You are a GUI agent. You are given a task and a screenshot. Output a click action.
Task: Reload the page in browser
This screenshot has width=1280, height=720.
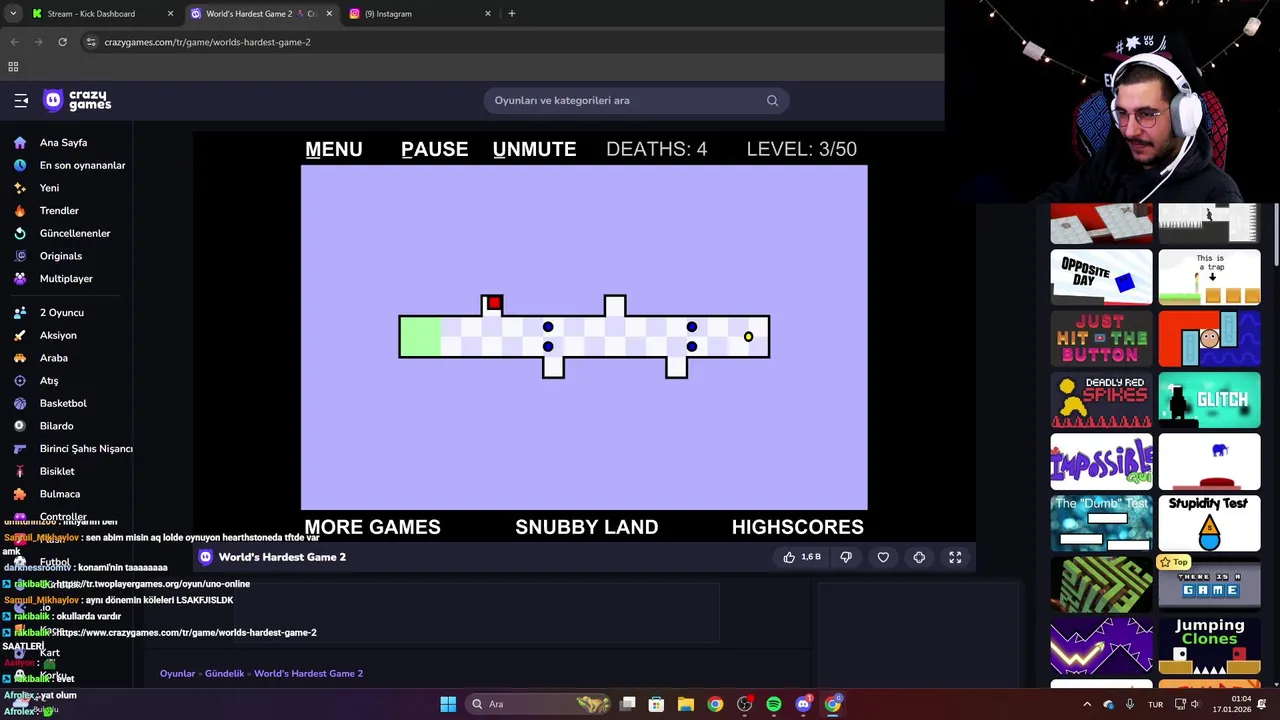point(62,42)
